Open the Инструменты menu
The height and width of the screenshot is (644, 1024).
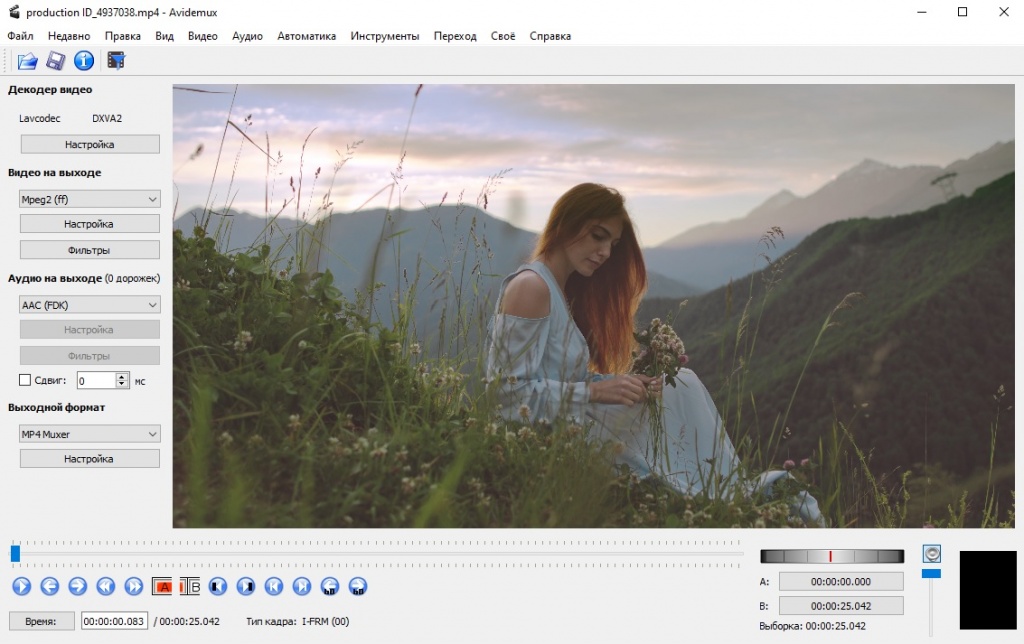pos(384,36)
